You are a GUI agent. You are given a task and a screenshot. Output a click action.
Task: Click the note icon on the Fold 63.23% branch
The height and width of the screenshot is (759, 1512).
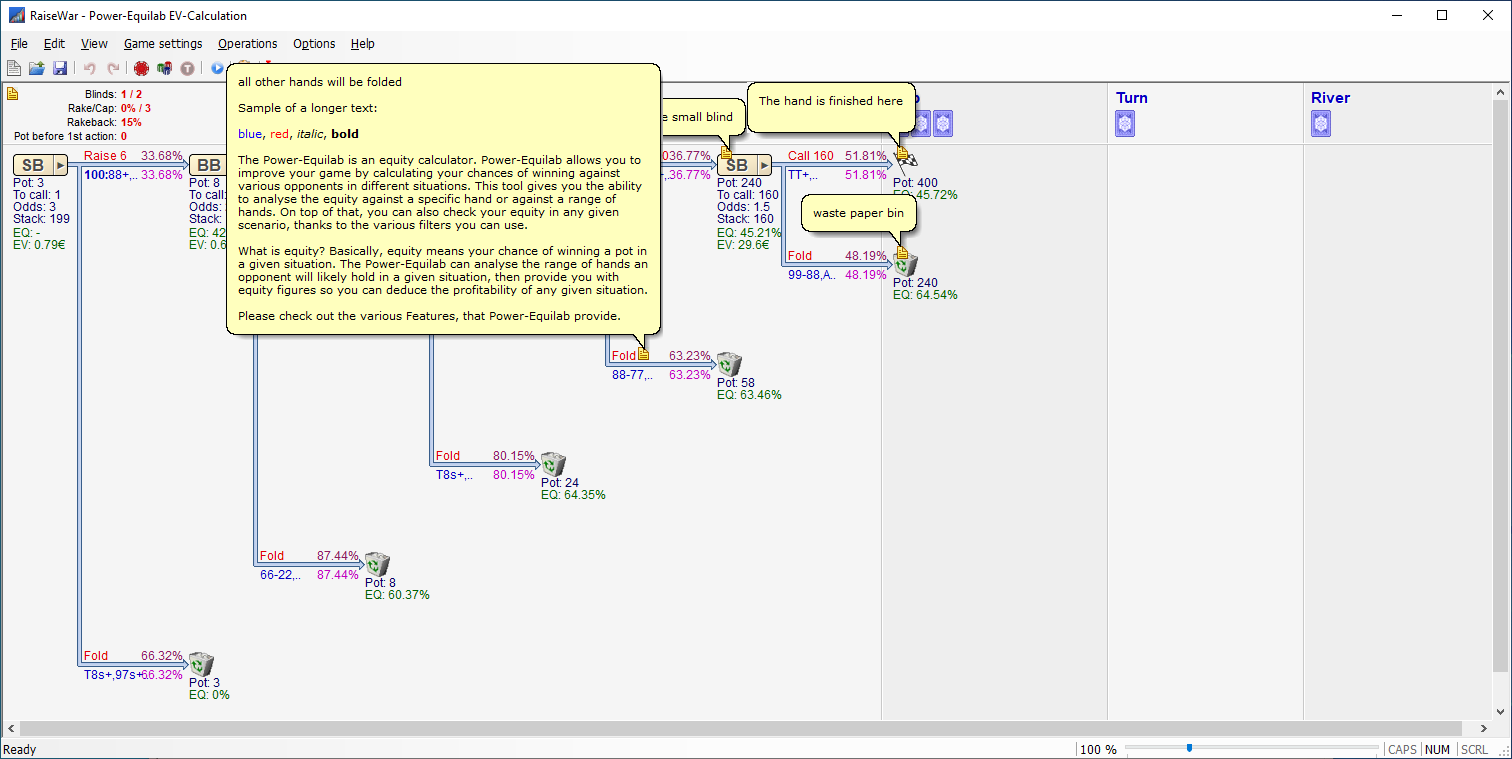[x=643, y=353]
